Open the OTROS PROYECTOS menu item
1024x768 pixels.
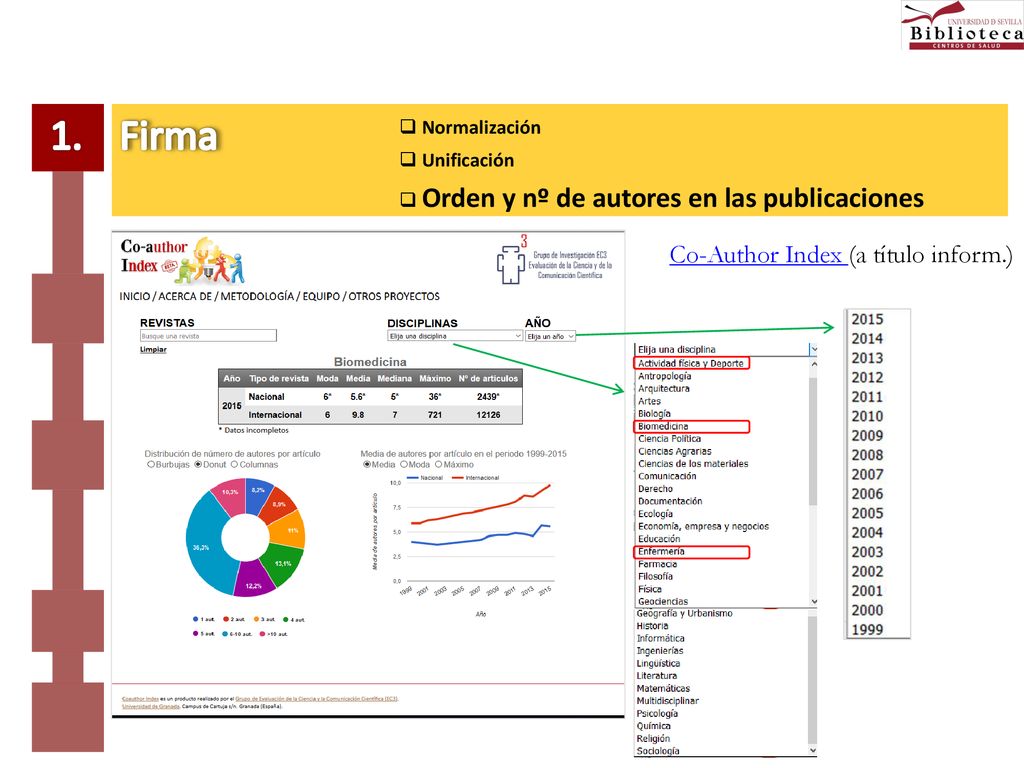click(x=394, y=296)
